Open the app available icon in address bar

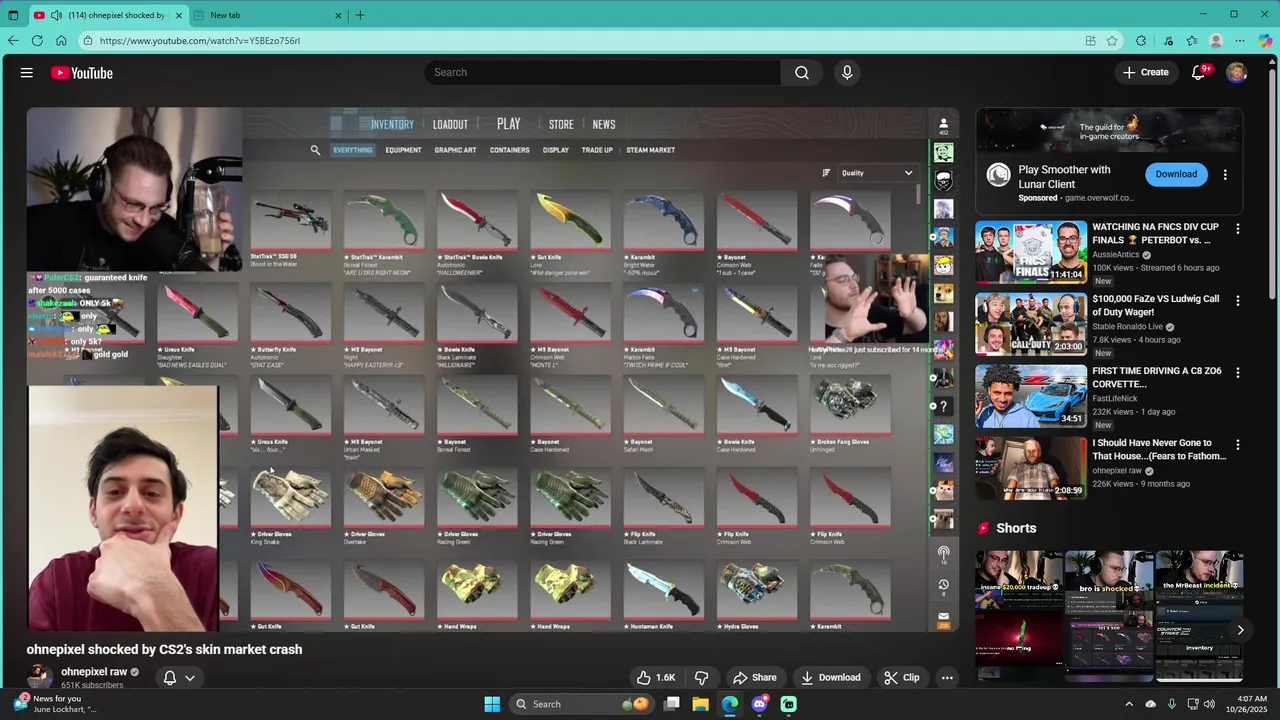(1090, 41)
